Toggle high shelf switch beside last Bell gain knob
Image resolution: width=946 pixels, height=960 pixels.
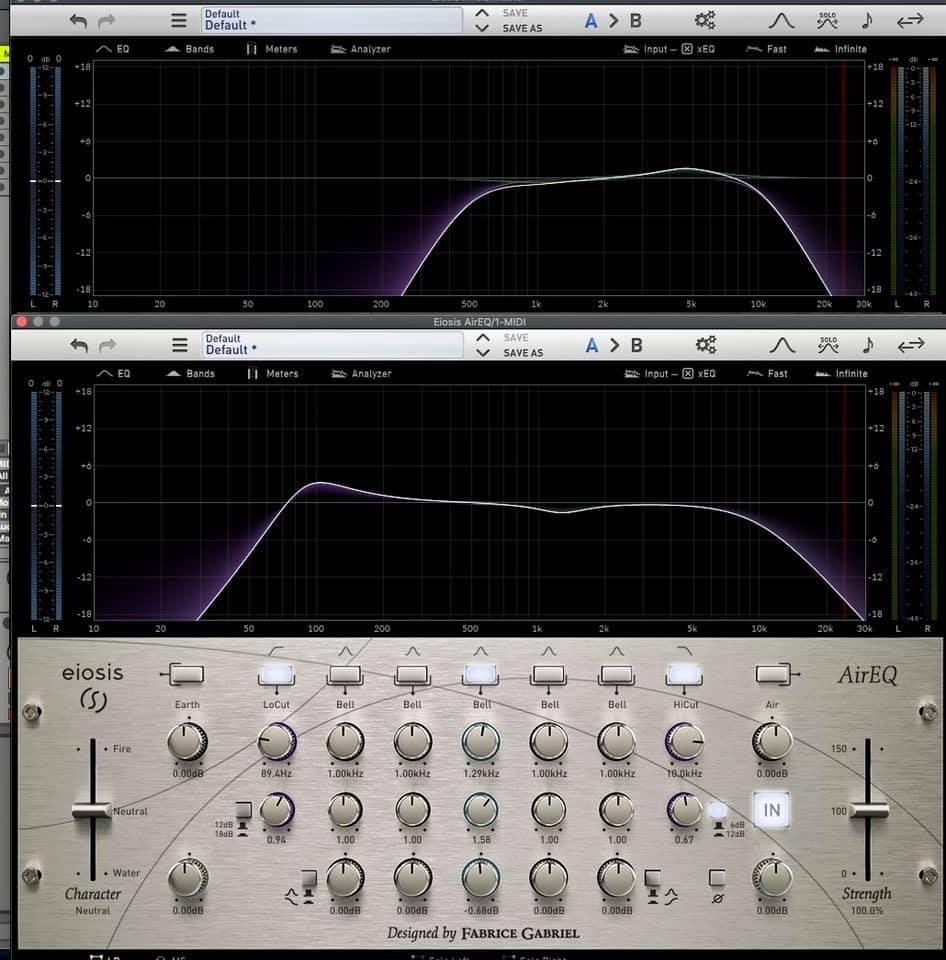click(x=653, y=879)
